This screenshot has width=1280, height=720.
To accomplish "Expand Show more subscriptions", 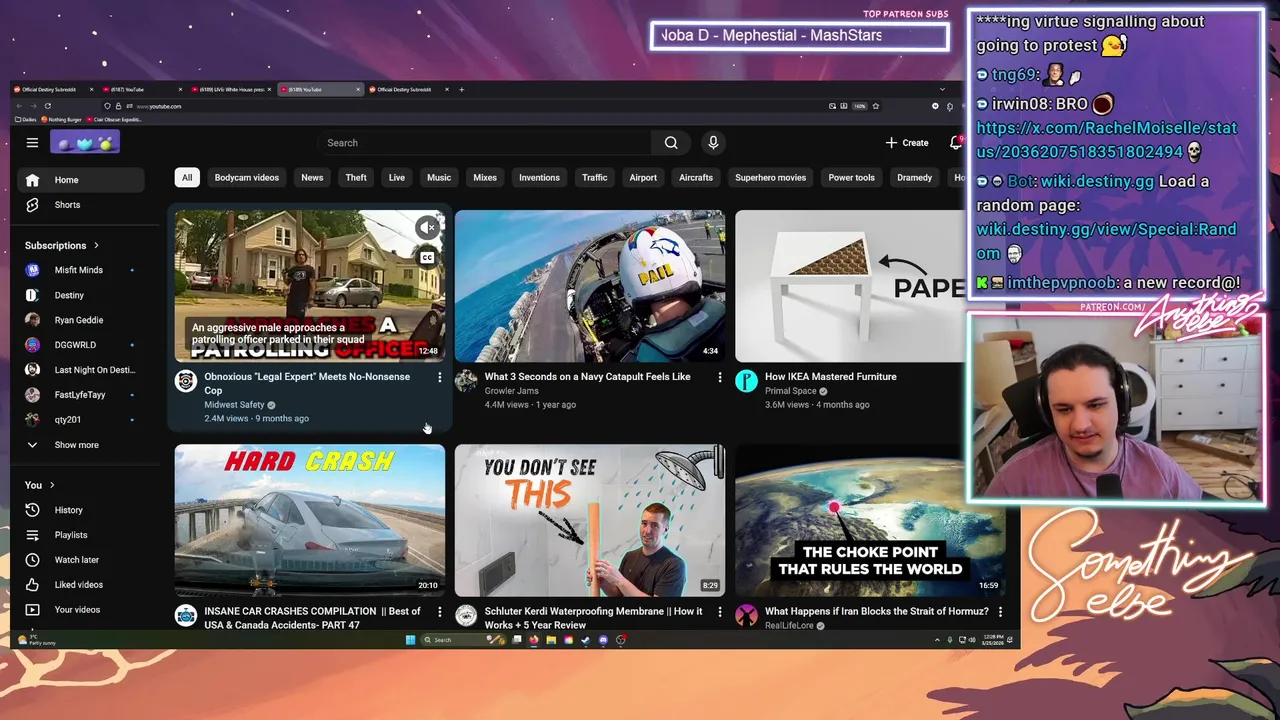I will pos(82,445).
